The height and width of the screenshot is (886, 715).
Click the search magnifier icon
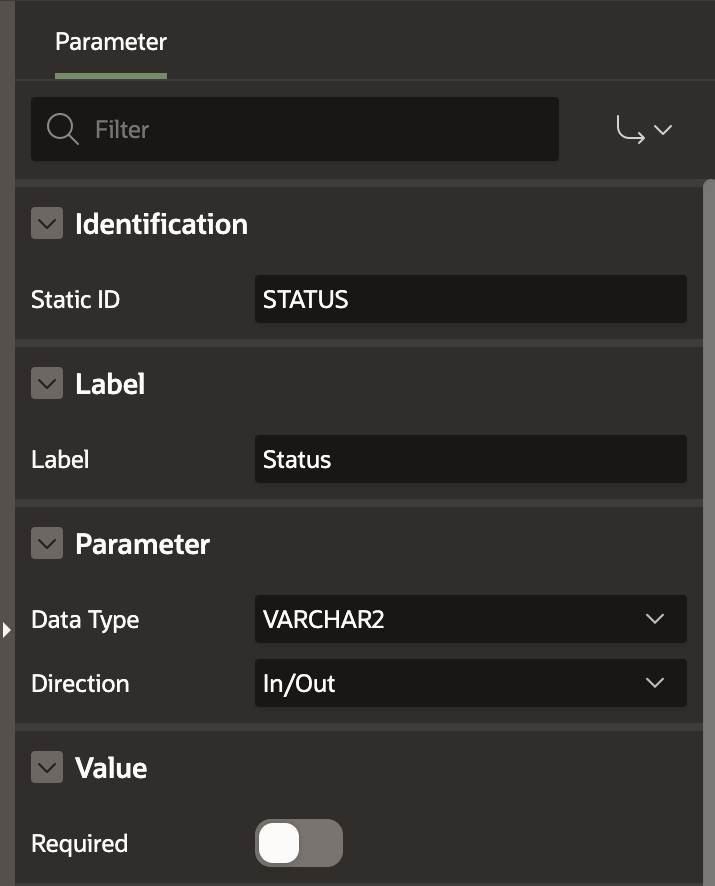[62, 129]
